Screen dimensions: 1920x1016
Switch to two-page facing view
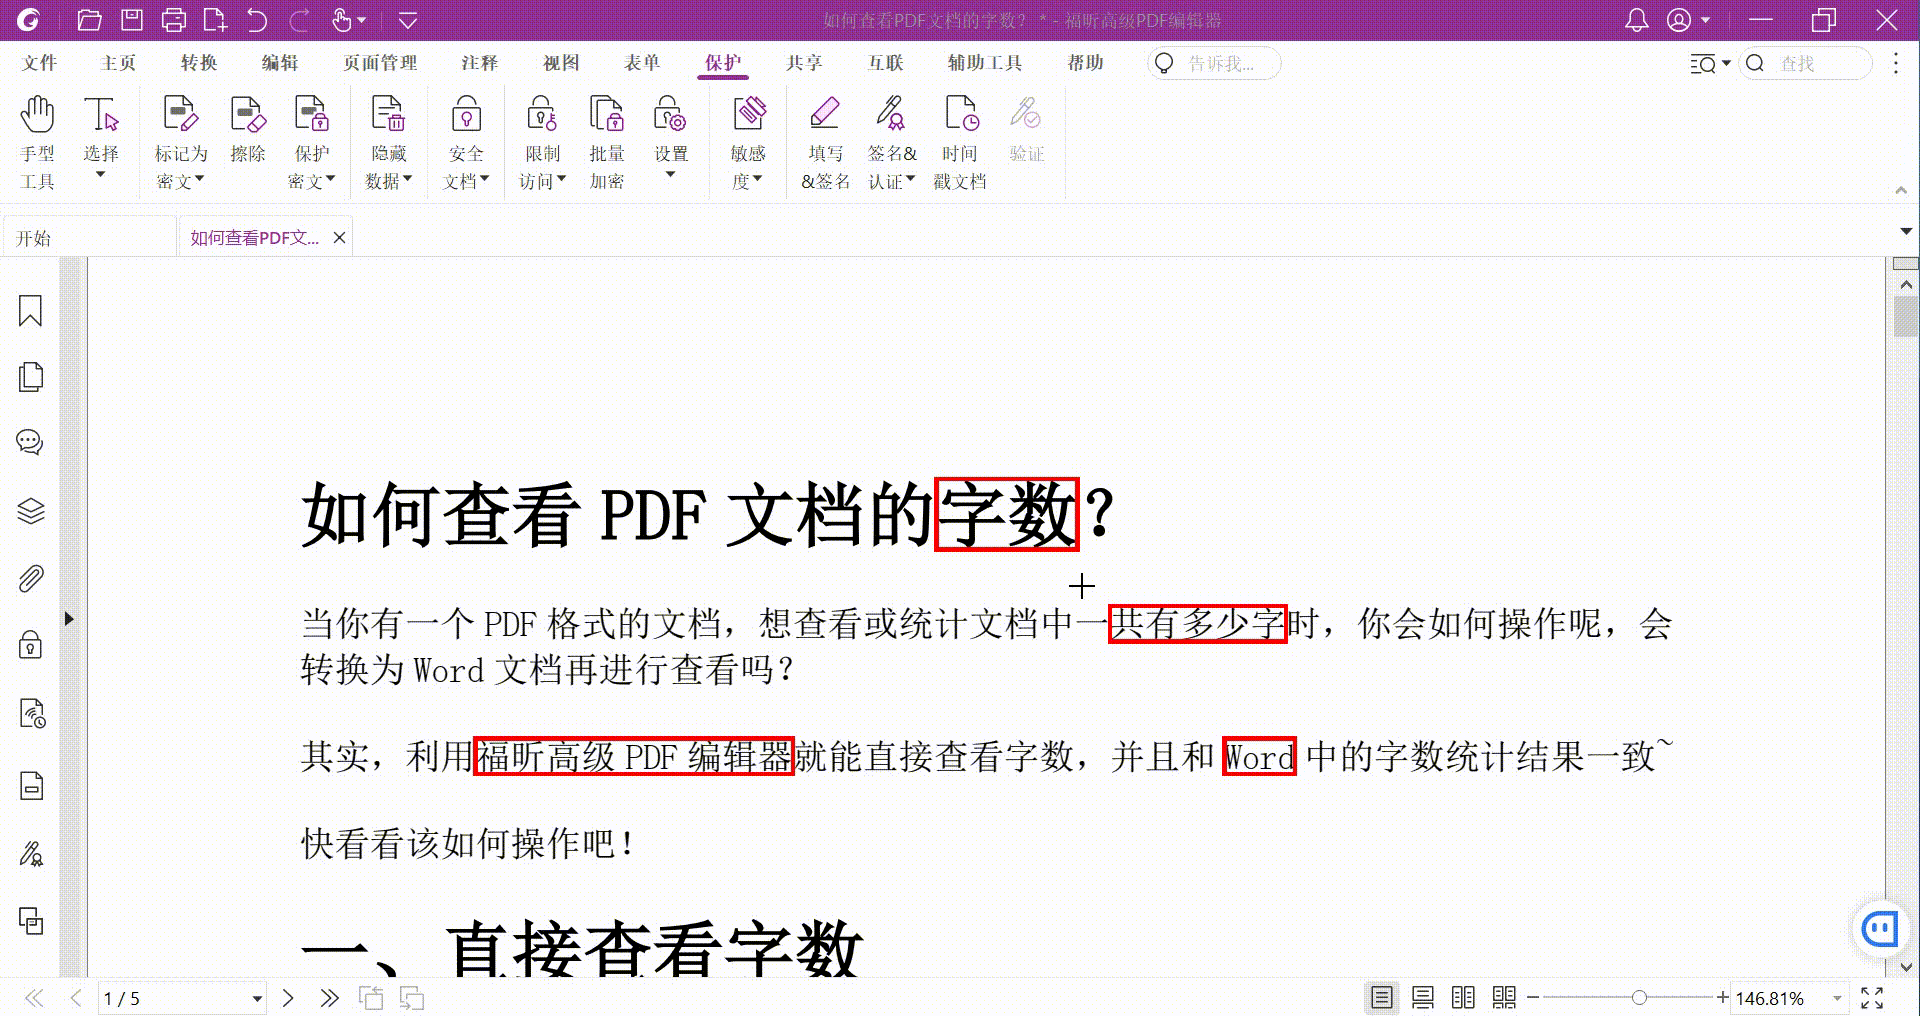coord(1463,998)
